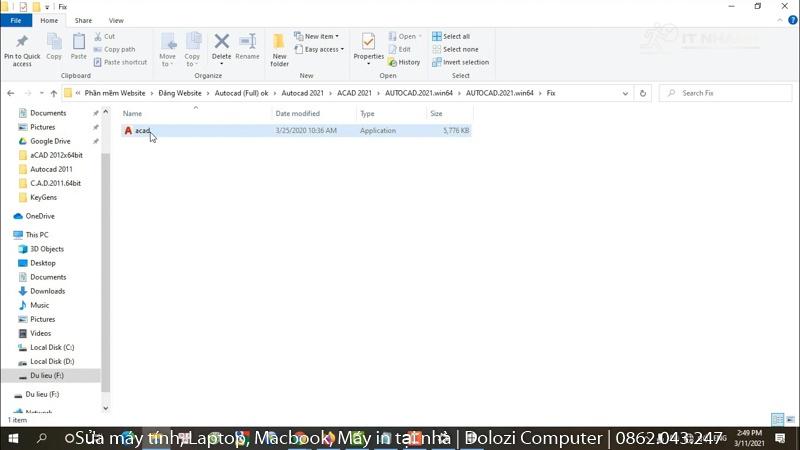Go back with the Back arrow
This screenshot has width=800, height=450.
coord(11,93)
